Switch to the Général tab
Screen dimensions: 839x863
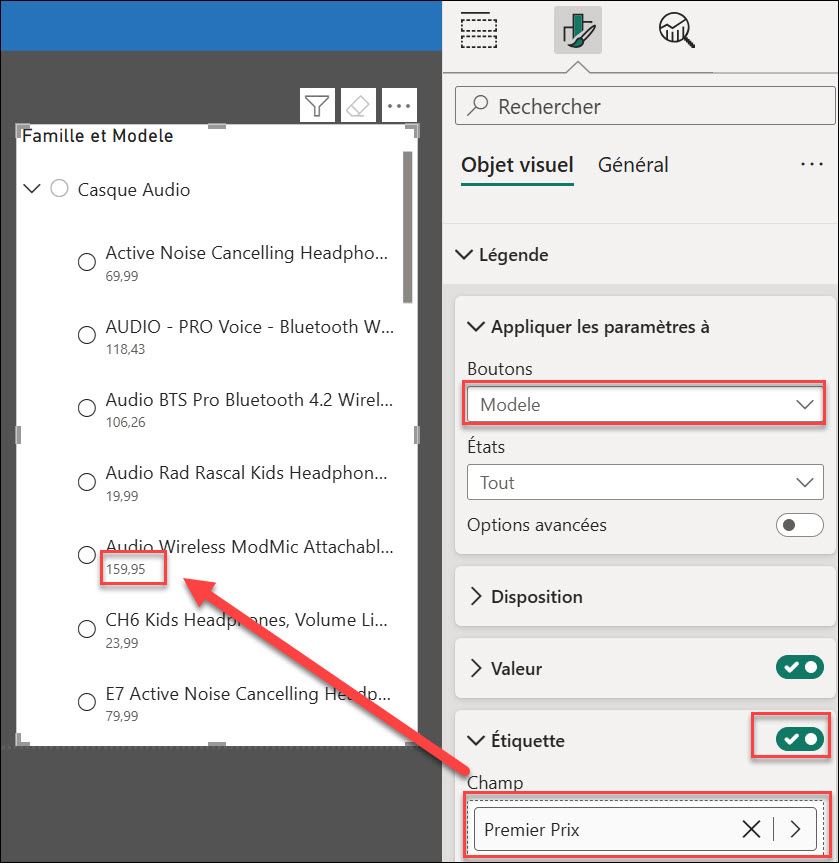pos(633,165)
